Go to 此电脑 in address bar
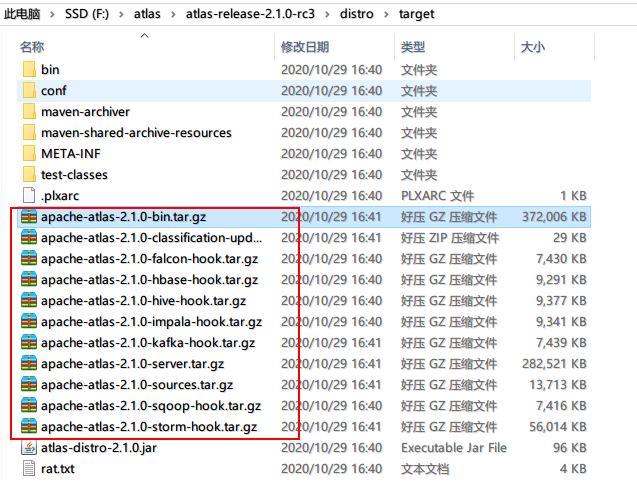The width and height of the screenshot is (637, 482). pyautogui.click(x=24, y=15)
